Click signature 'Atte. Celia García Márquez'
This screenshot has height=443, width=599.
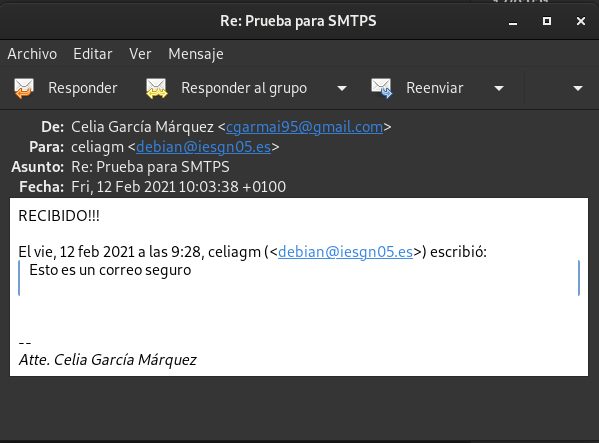coord(108,360)
